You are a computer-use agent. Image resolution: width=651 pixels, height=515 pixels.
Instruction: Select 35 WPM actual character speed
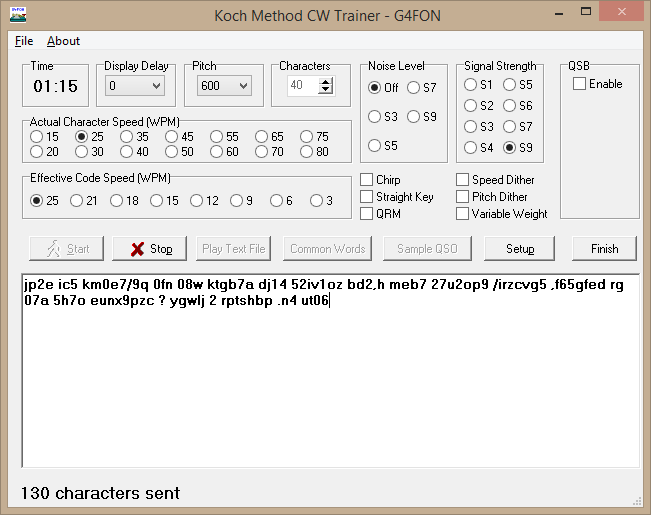(128, 137)
